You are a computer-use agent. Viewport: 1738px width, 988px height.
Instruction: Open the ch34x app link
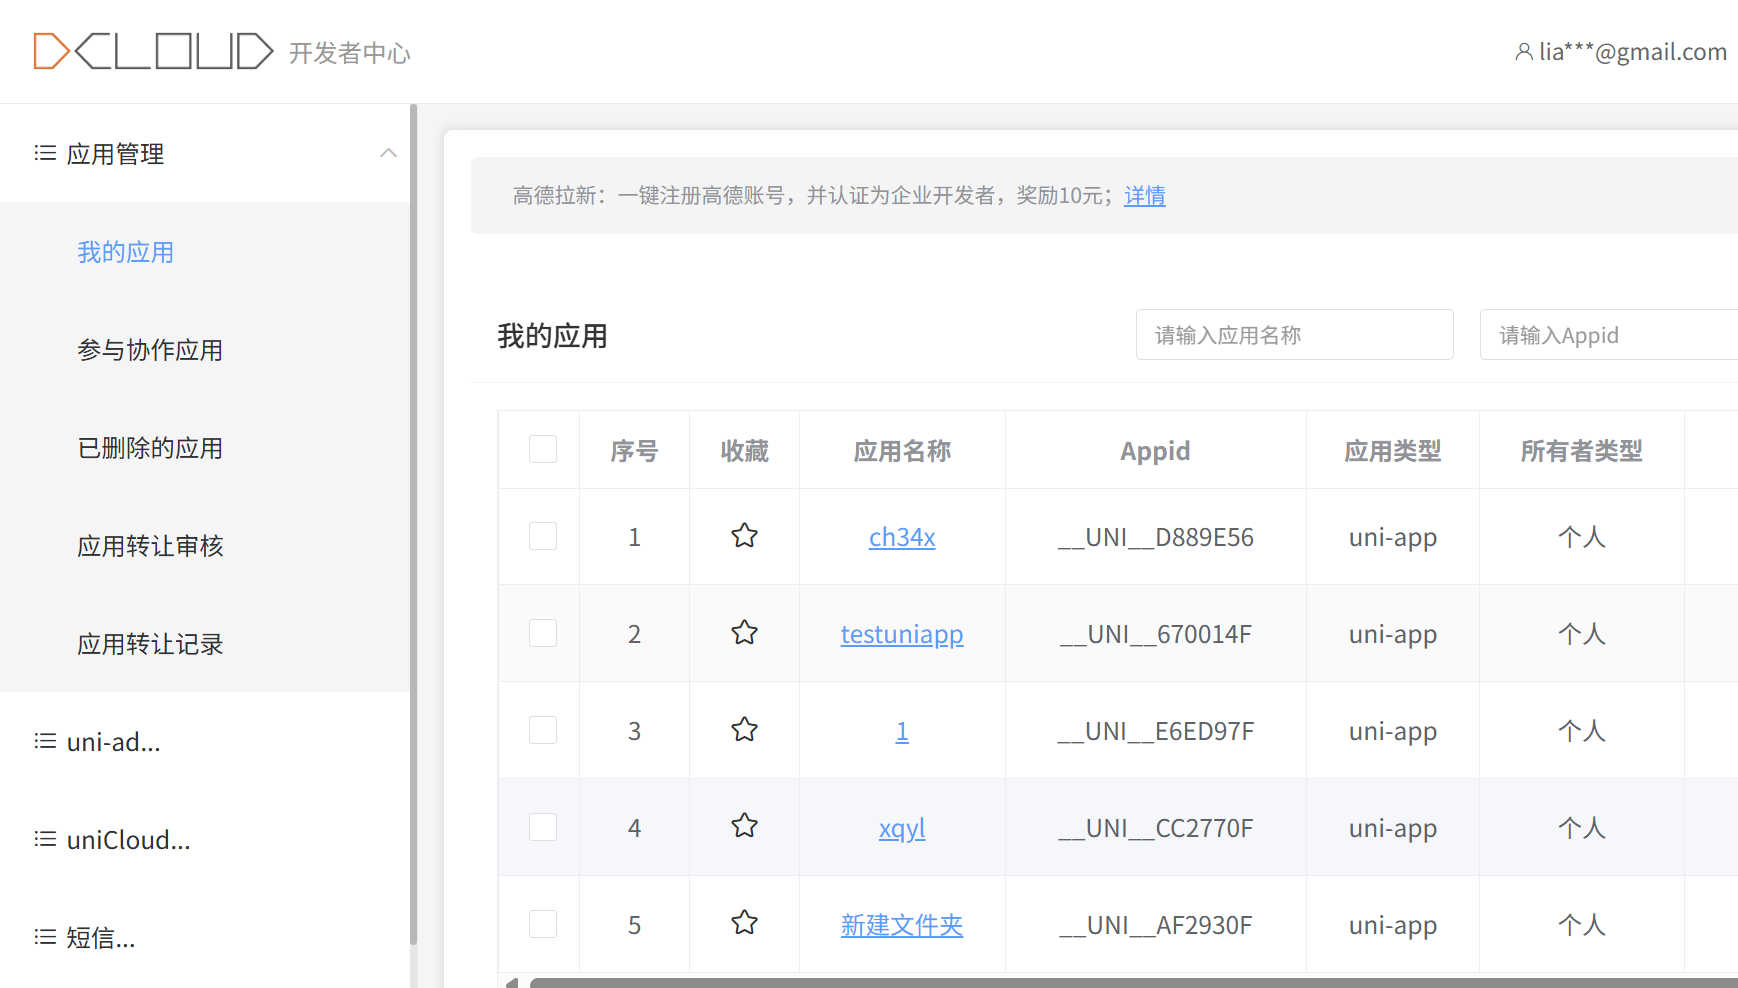(902, 537)
